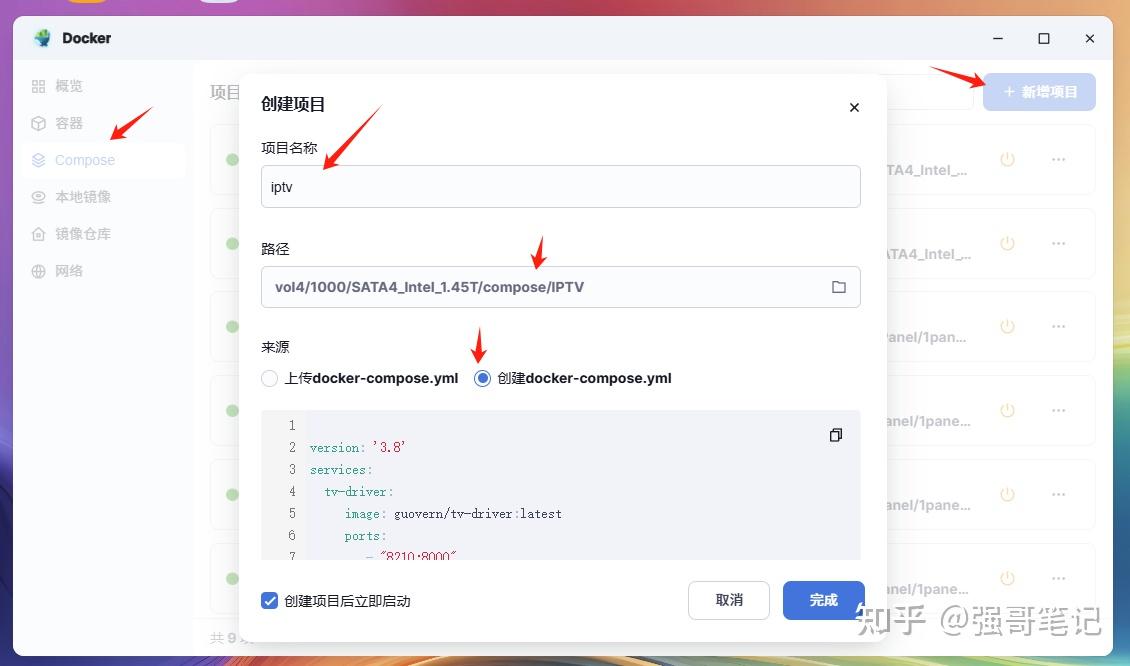Select the 上传docker-compose.yml radio option
The width and height of the screenshot is (1130, 666).
pyautogui.click(x=270, y=378)
